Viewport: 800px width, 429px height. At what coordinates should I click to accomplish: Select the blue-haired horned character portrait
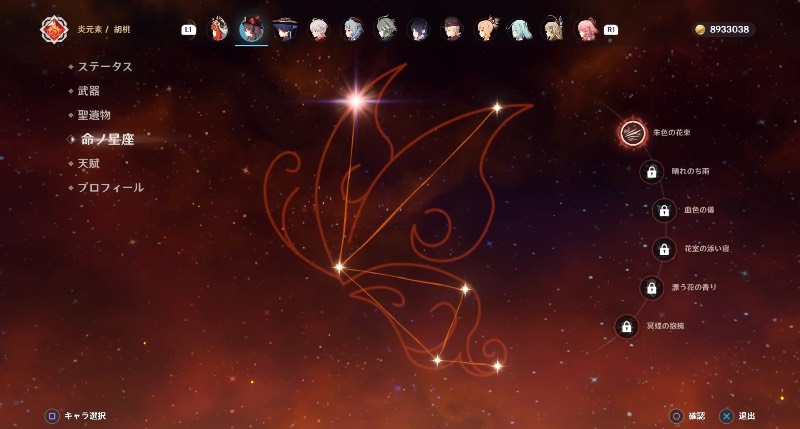[352, 29]
